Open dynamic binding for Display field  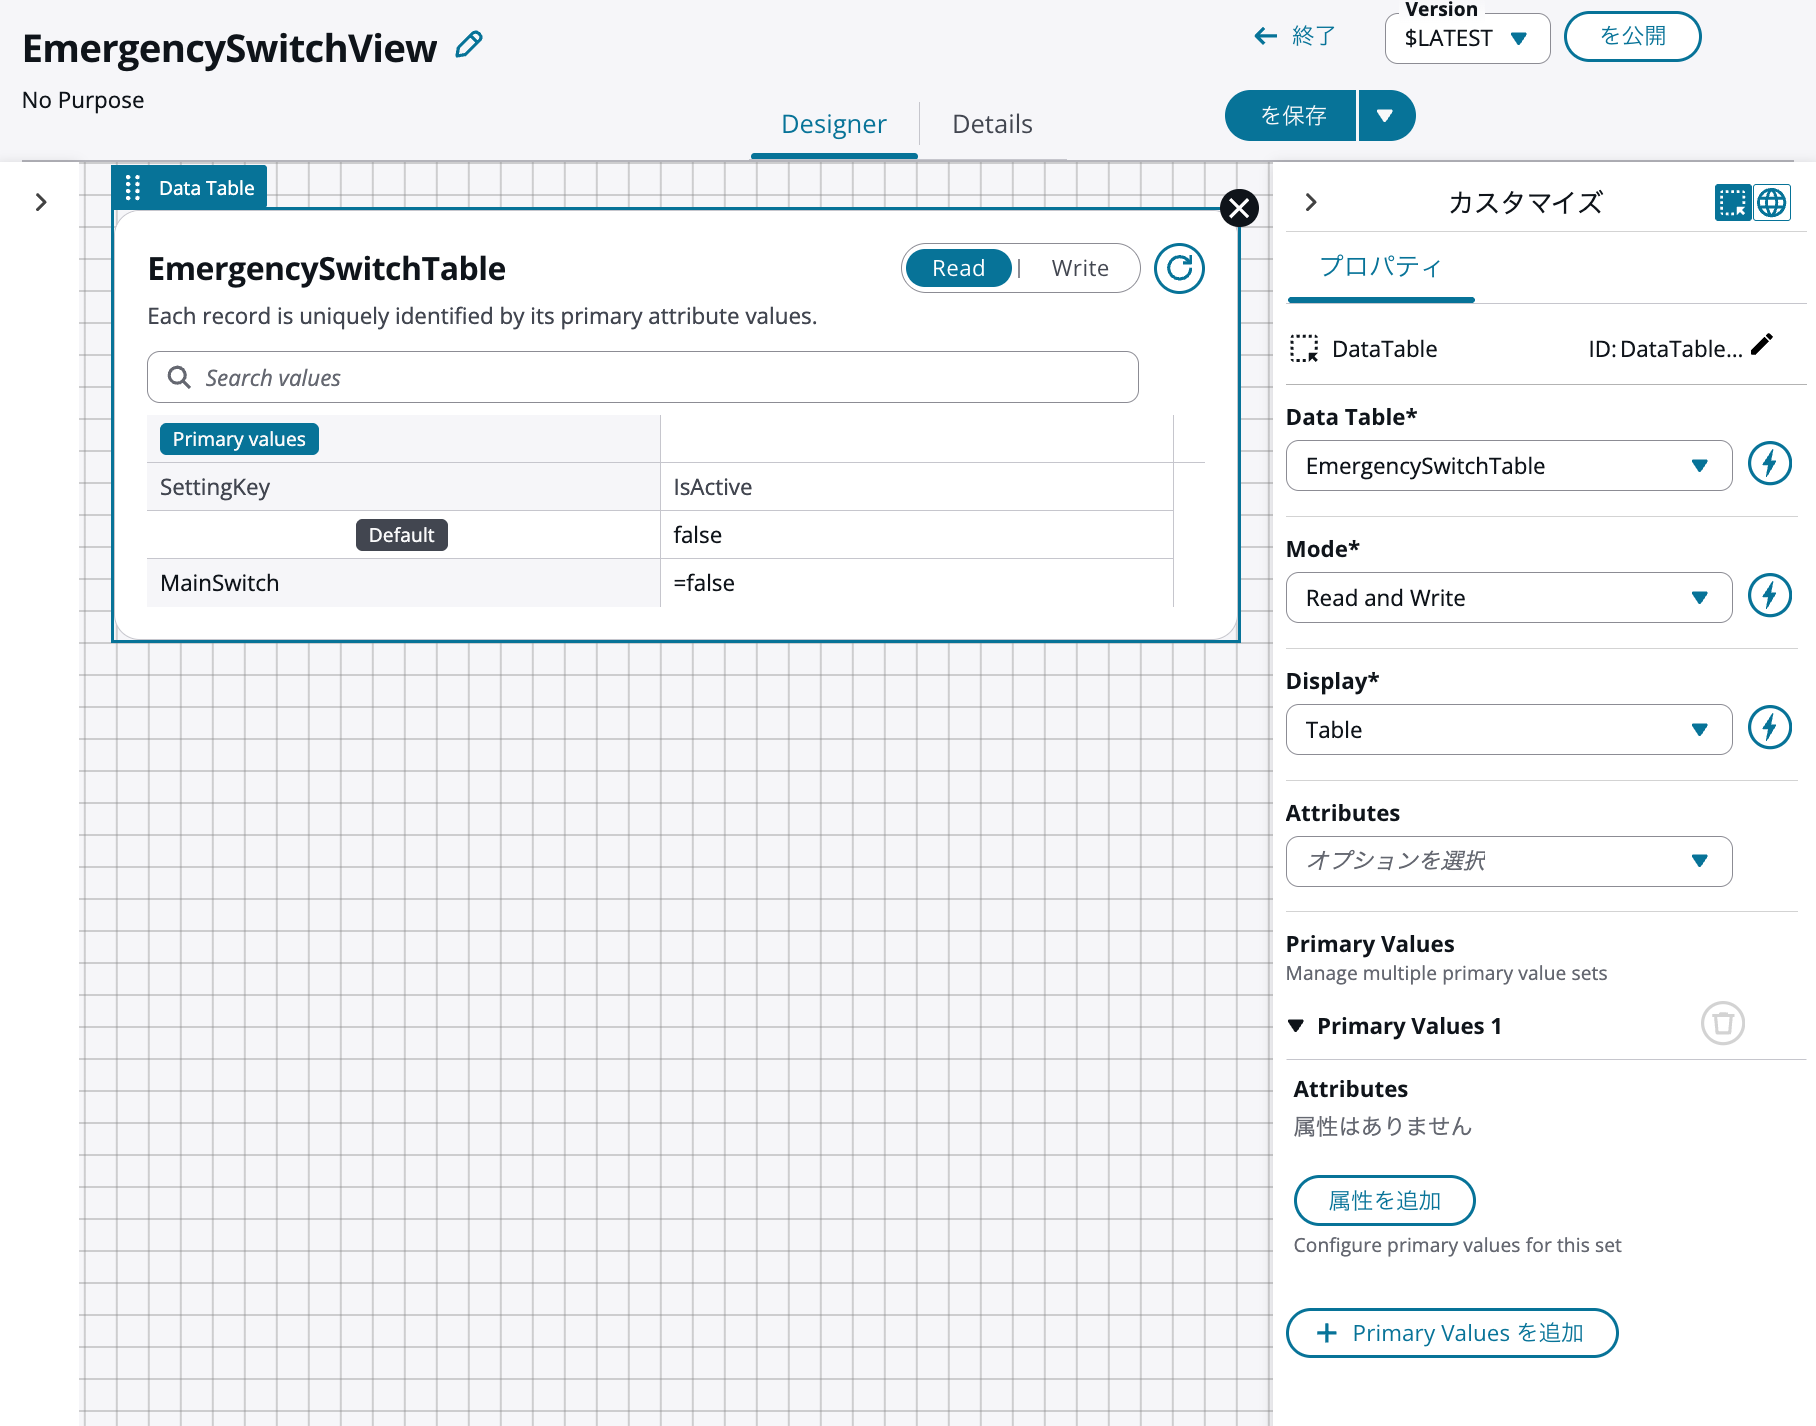pos(1769,728)
